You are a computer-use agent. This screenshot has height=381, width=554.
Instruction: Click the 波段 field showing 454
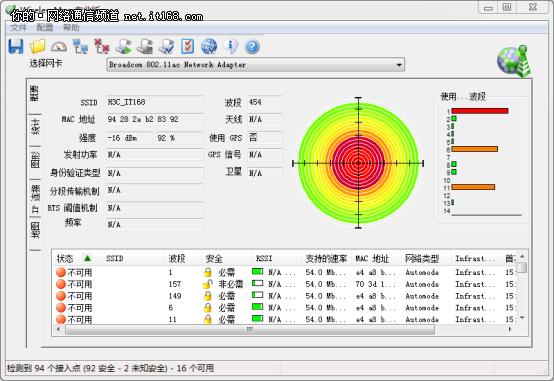[265, 102]
